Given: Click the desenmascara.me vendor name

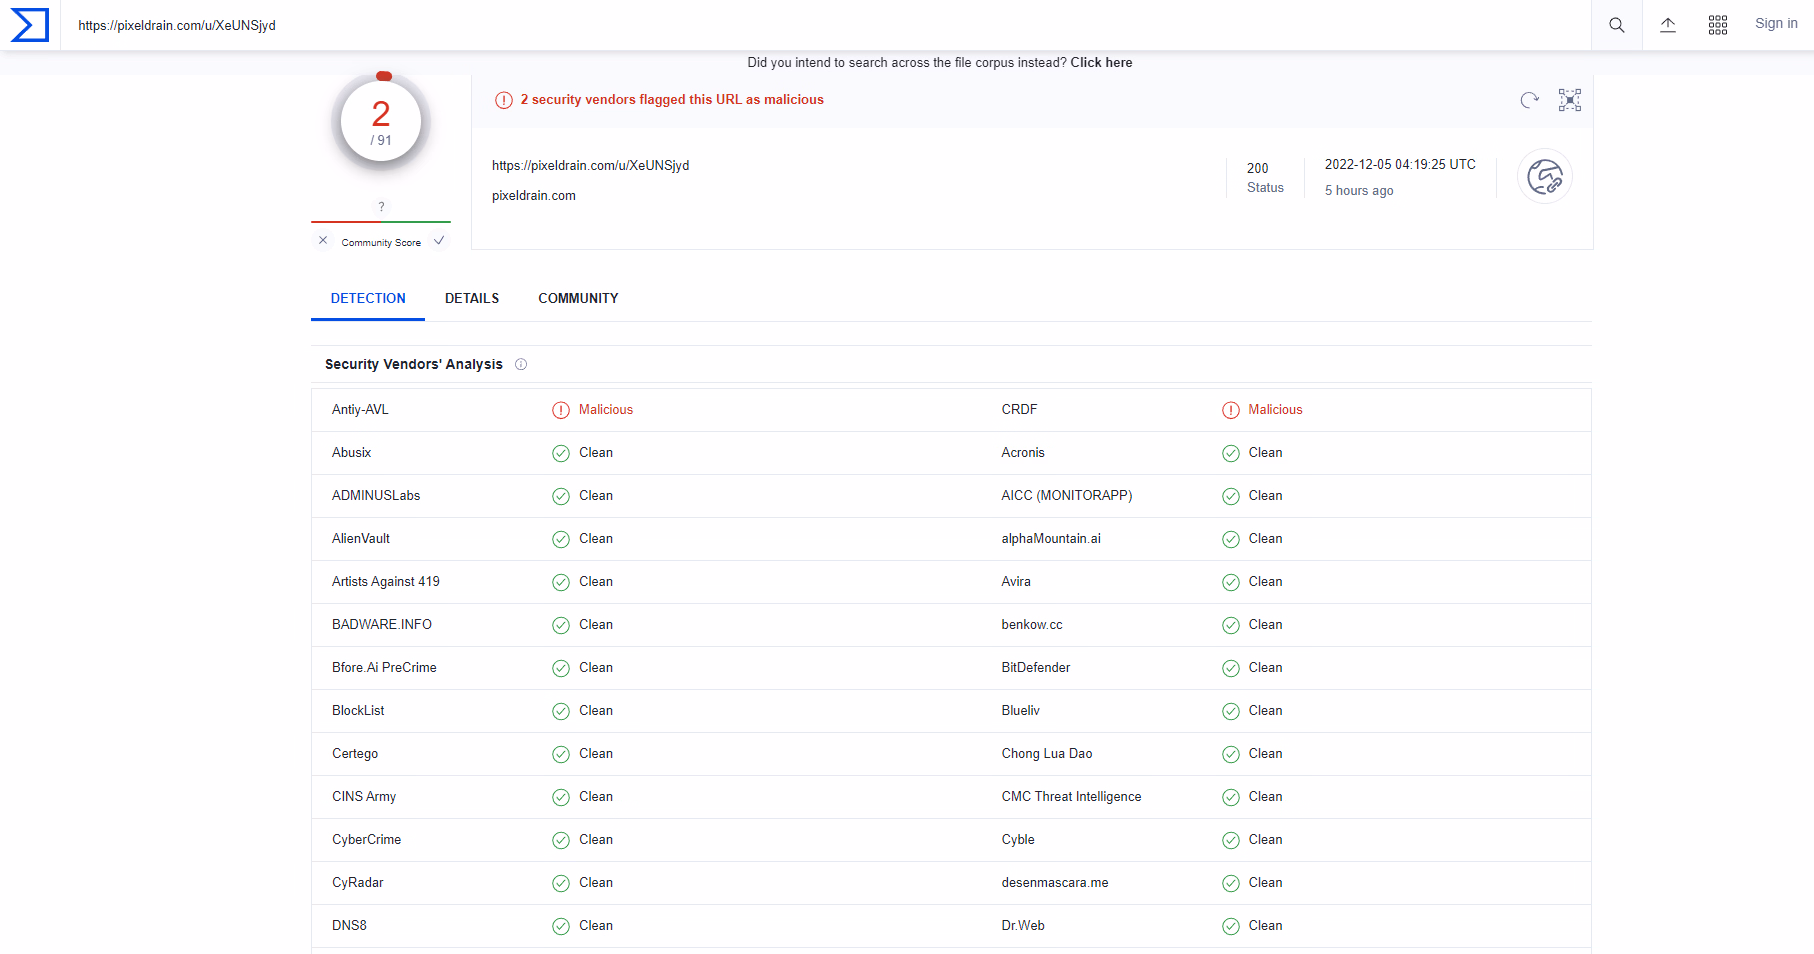Looking at the screenshot, I should click(1055, 883).
